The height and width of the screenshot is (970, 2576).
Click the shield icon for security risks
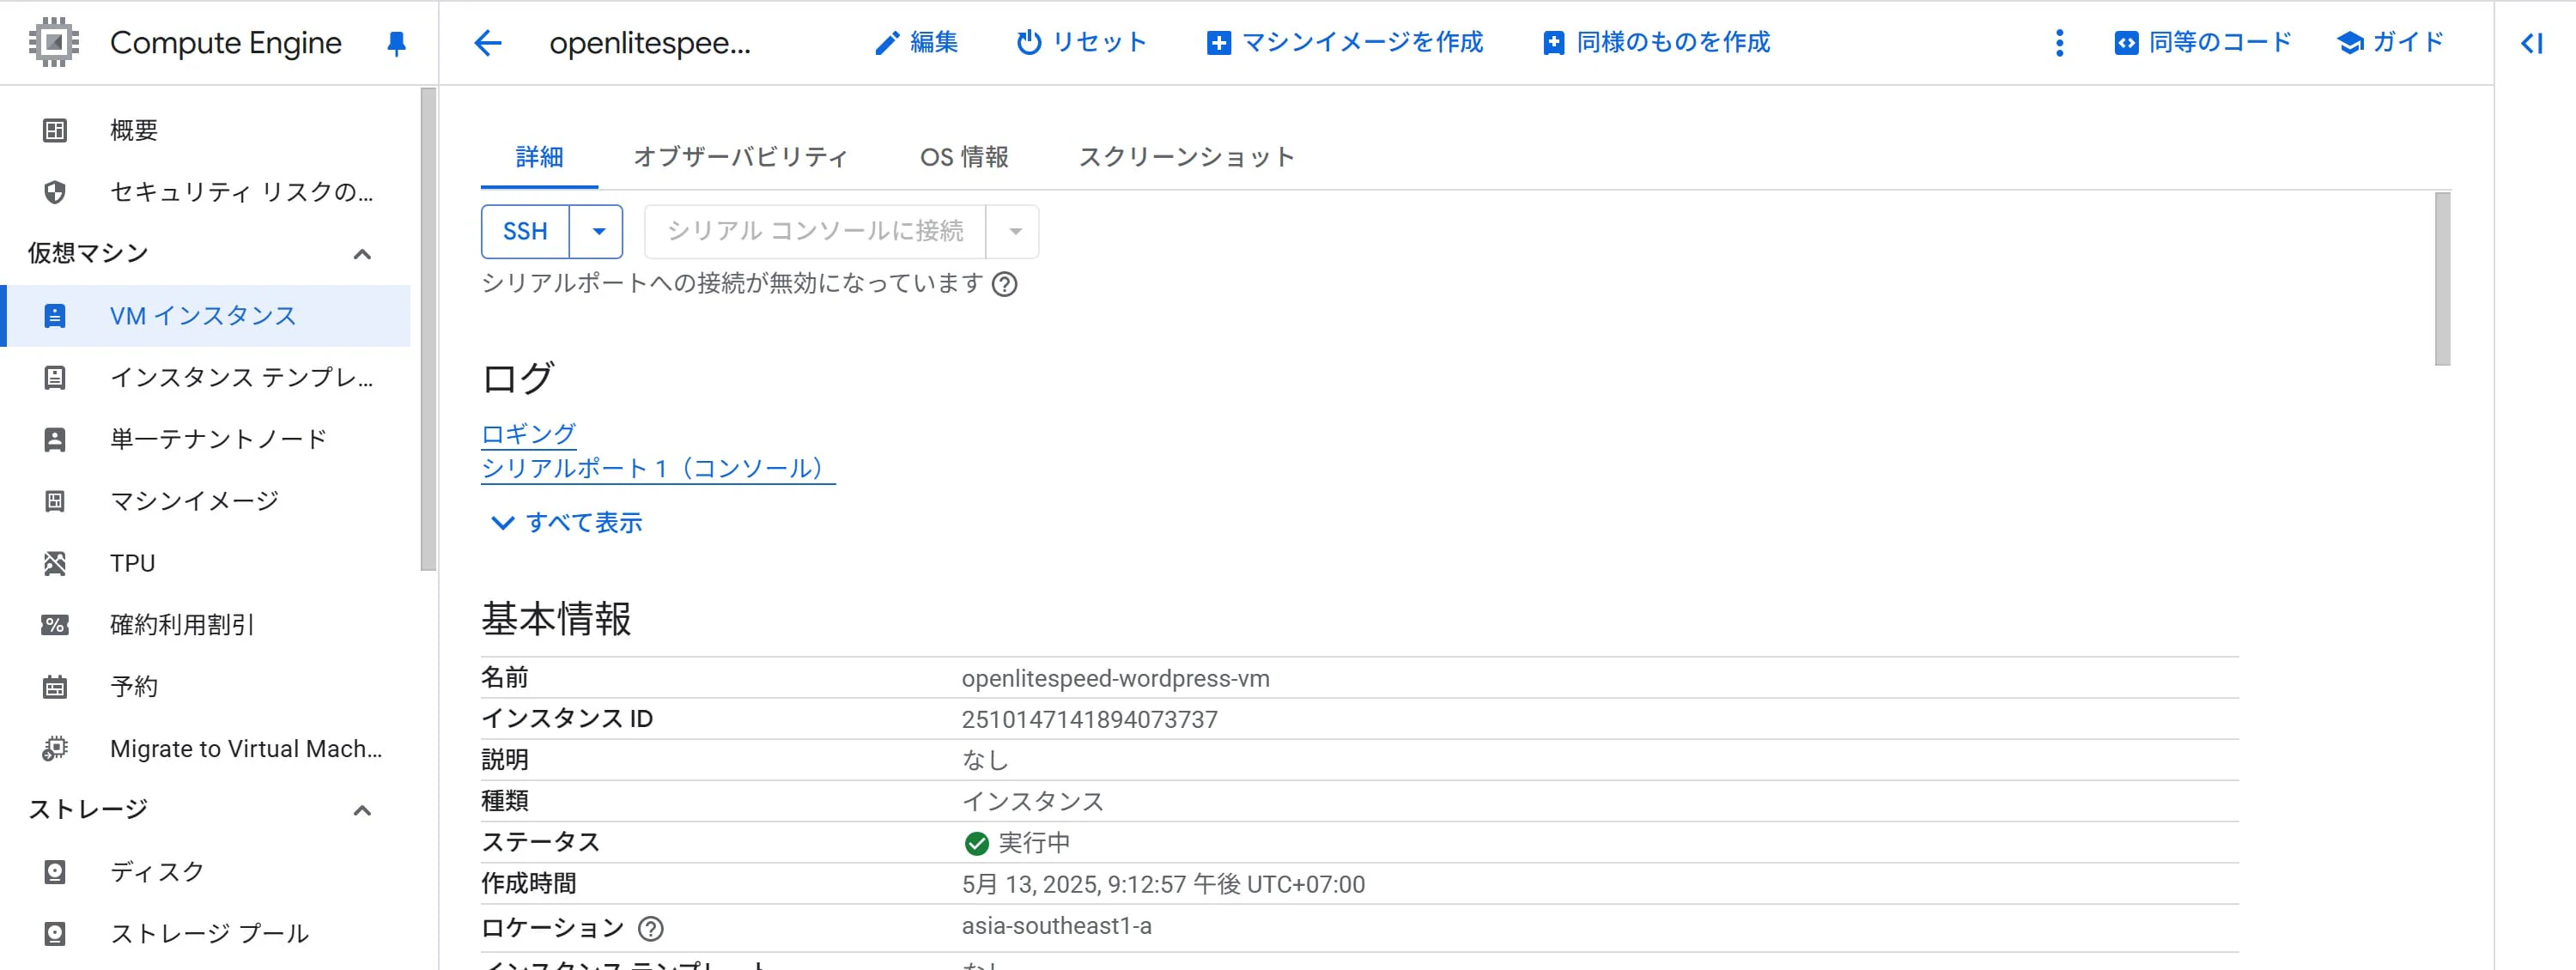(x=55, y=192)
